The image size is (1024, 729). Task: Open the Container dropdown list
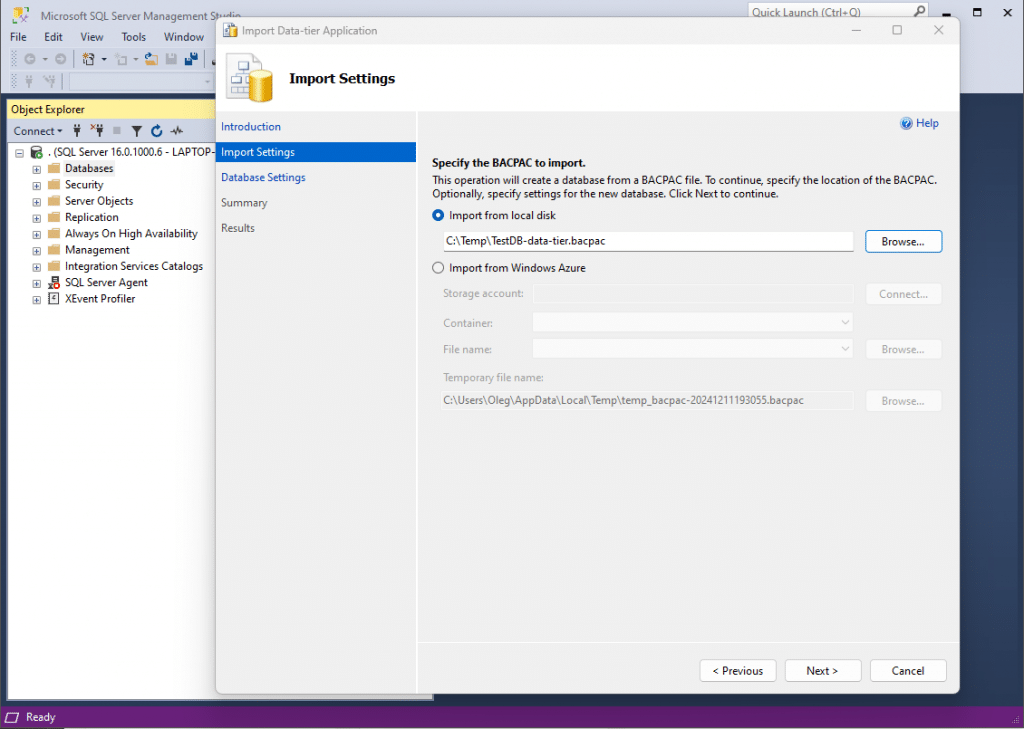(844, 323)
